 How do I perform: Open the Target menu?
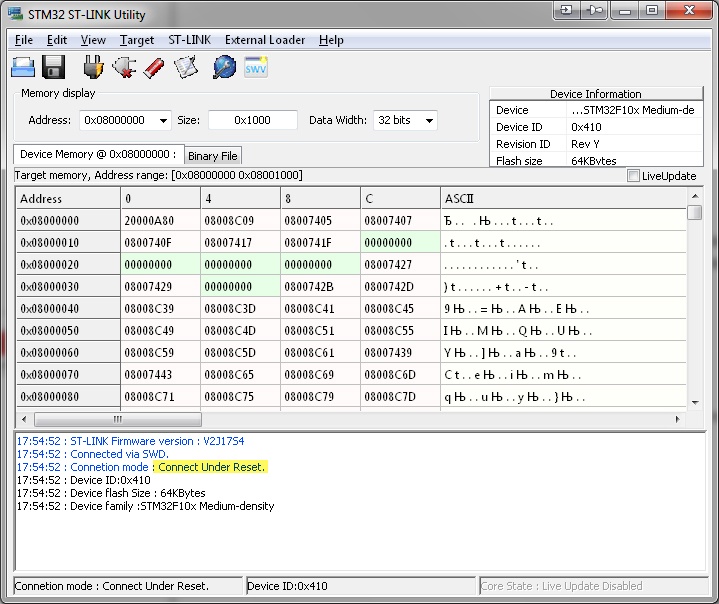(137, 40)
